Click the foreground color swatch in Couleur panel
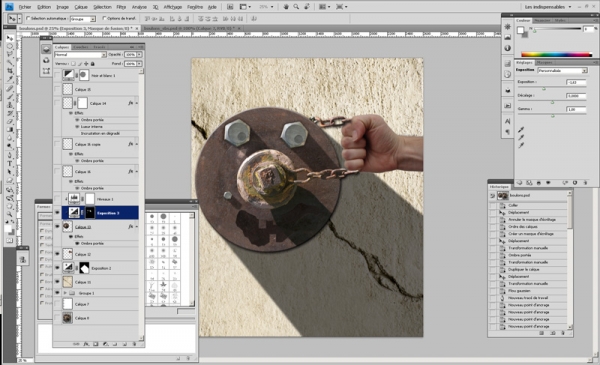 520,30
